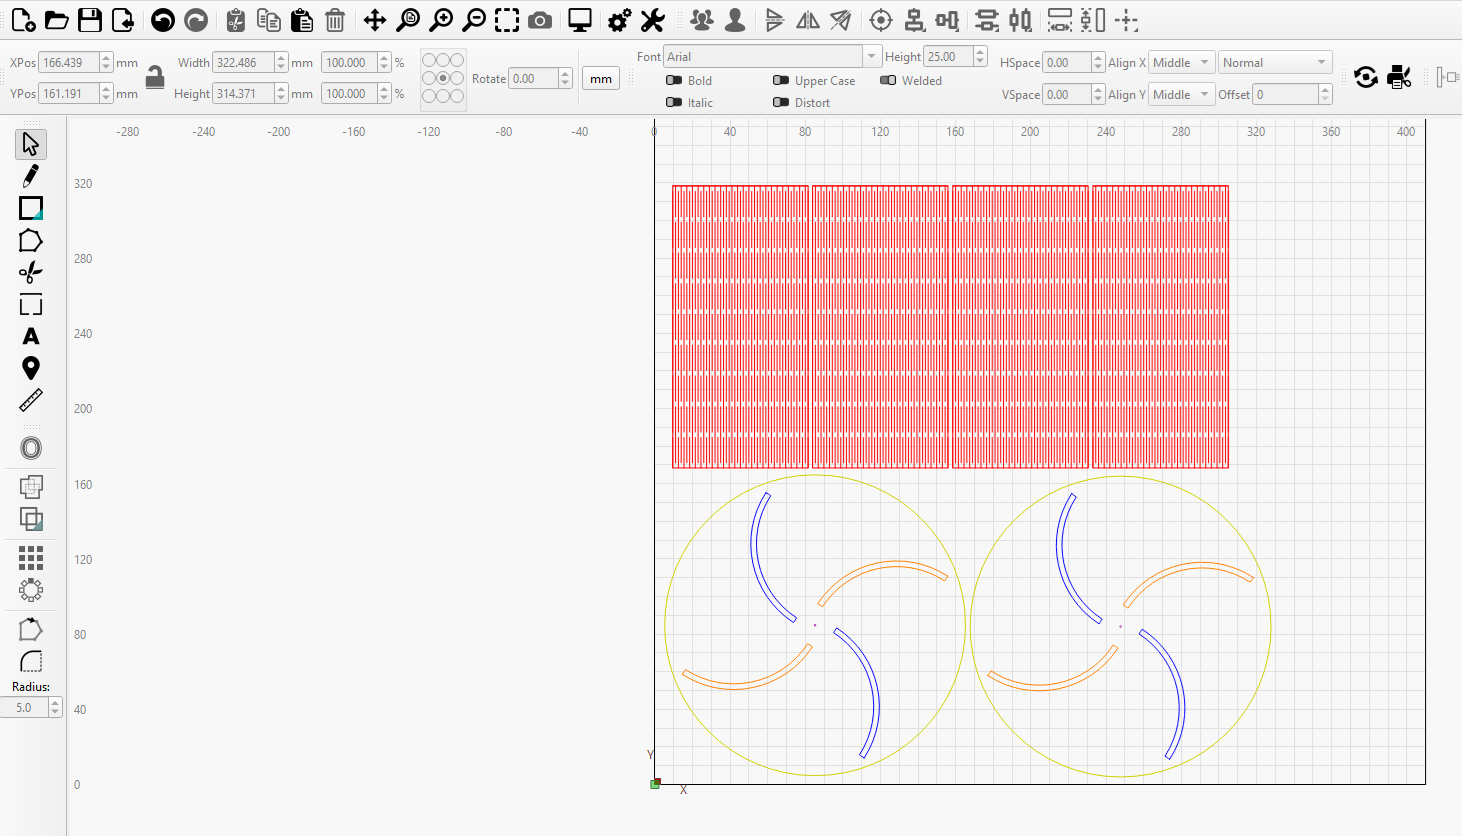Select the Create Text tool

pyautogui.click(x=31, y=337)
